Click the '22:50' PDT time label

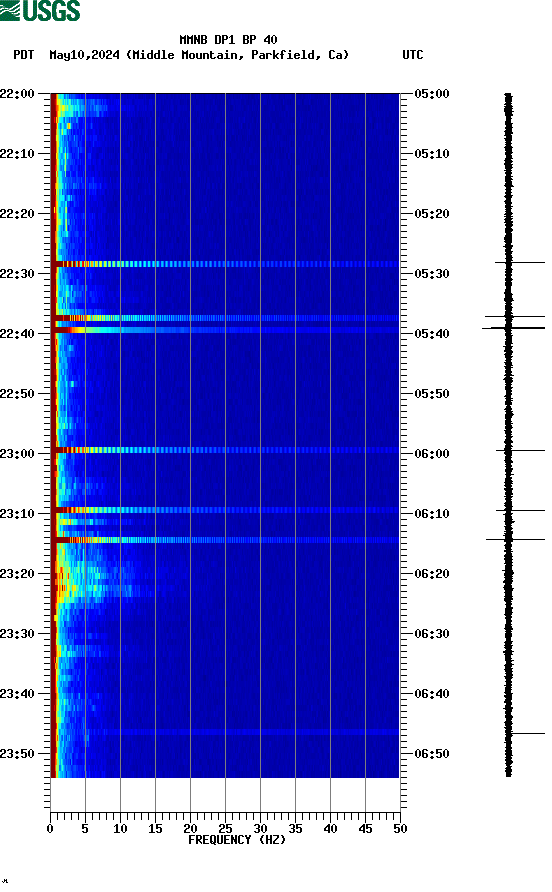pos(17,394)
